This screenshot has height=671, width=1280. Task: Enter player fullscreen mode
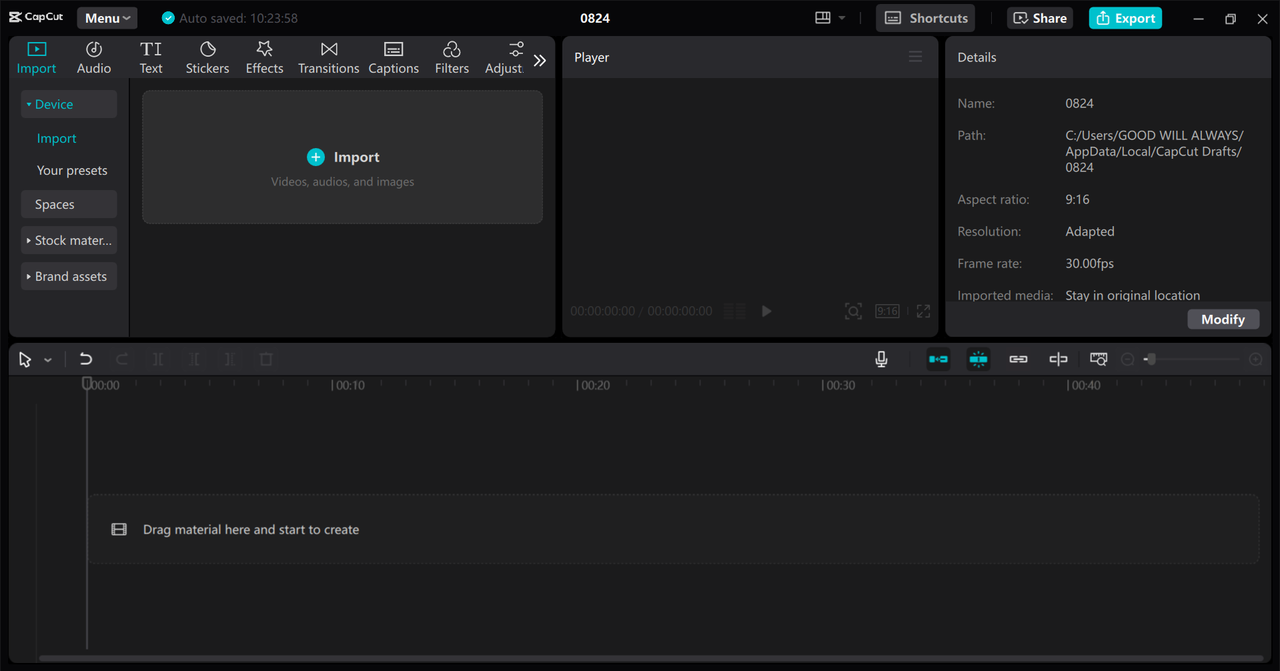[x=923, y=311]
